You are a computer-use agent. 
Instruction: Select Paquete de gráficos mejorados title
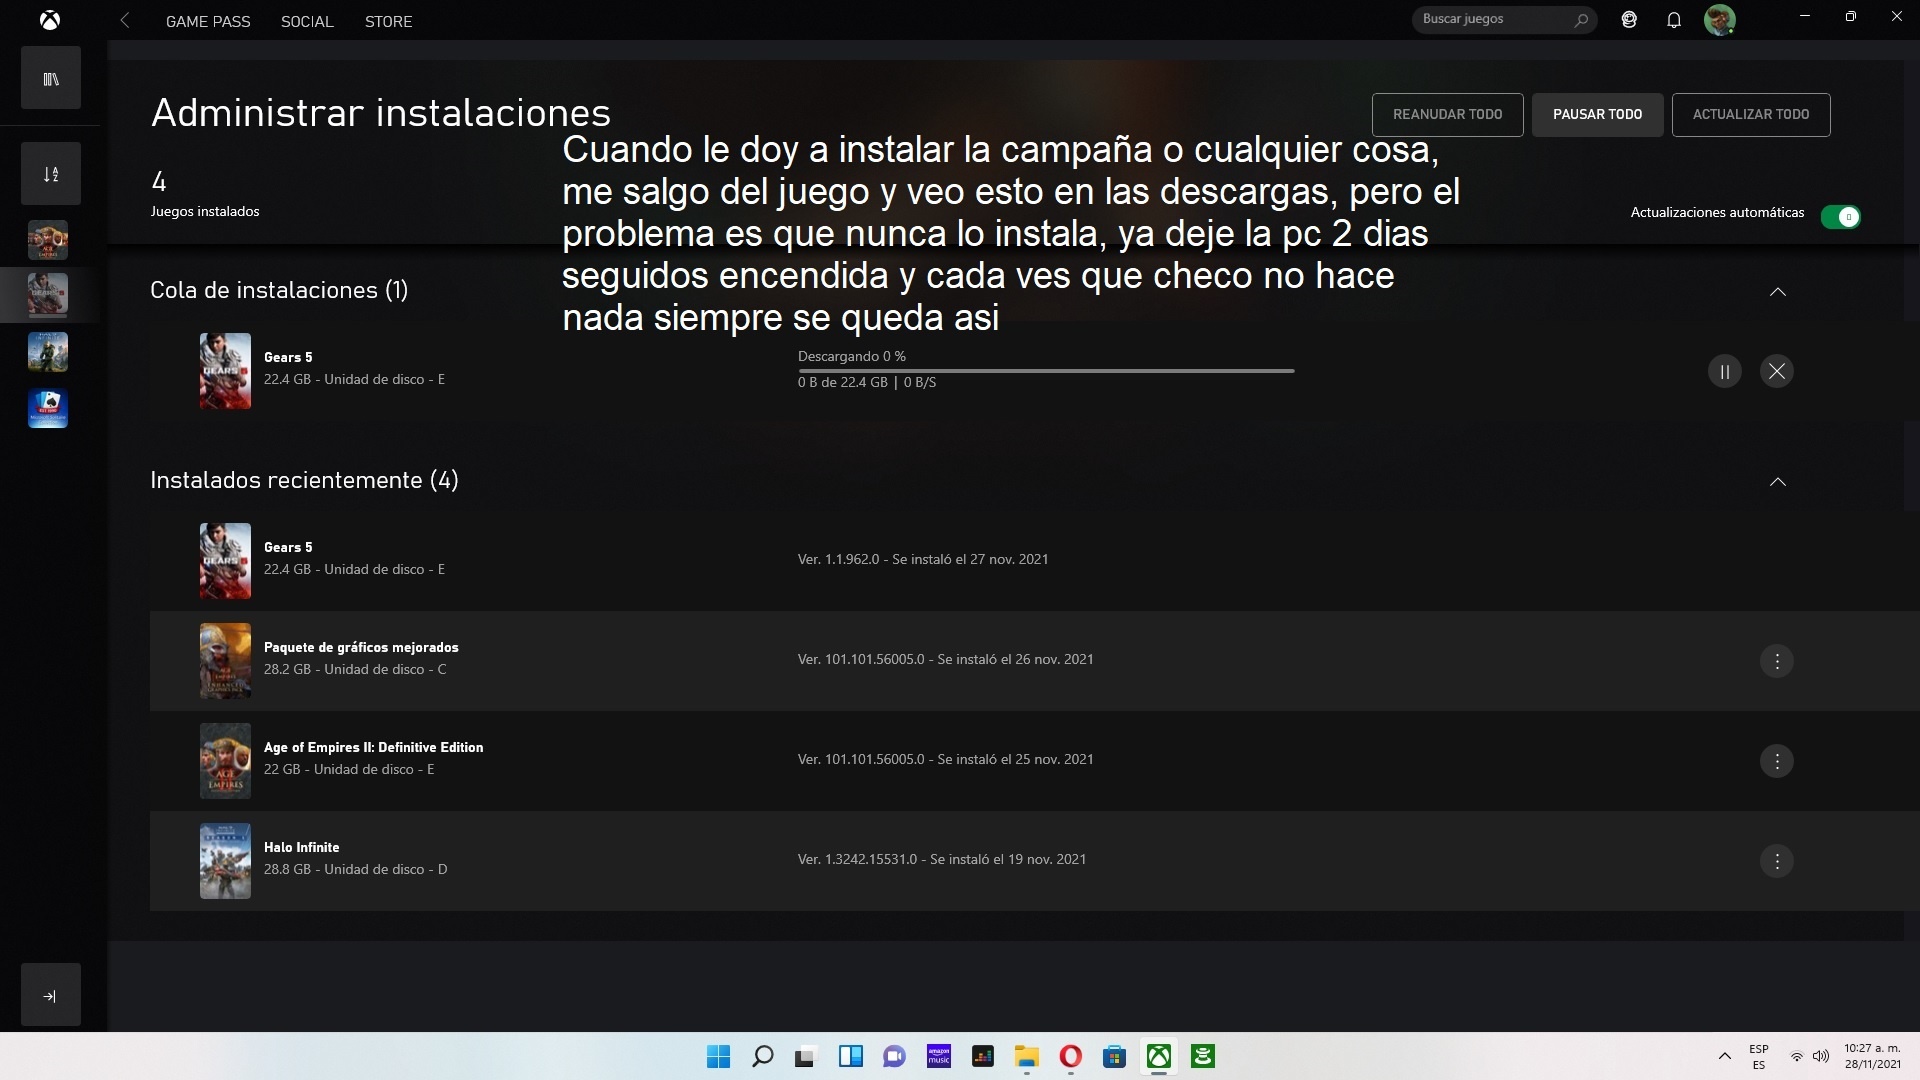[x=361, y=647]
